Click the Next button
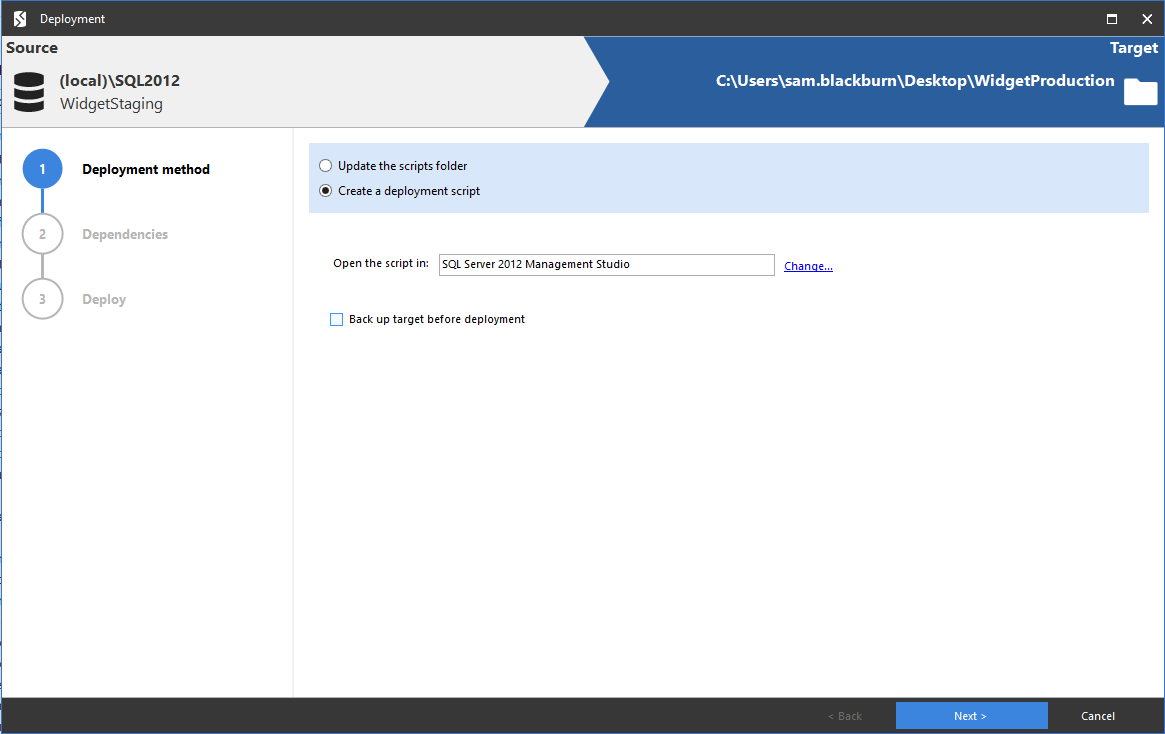This screenshot has width=1165, height=734. [971, 715]
